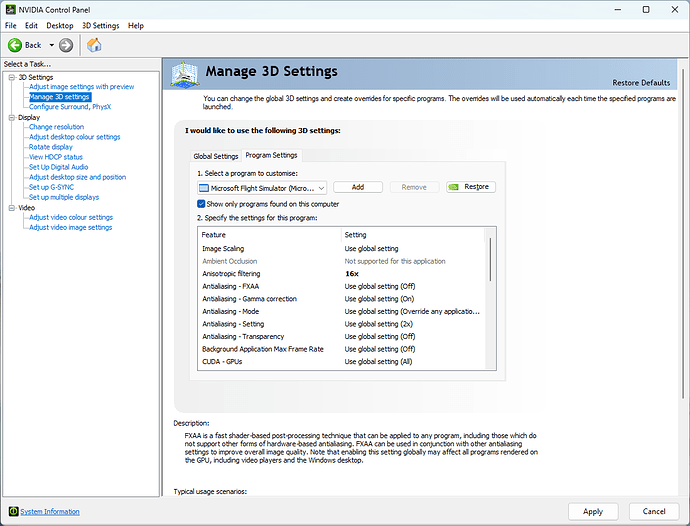Open the Back history dropdown arrow
690x526 pixels.
[x=51, y=45]
